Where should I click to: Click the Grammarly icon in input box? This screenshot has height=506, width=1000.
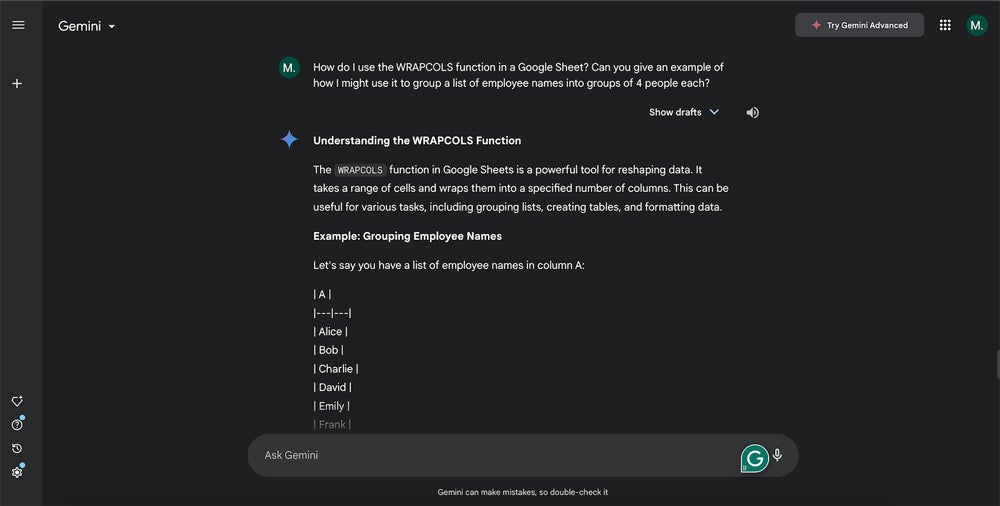(754, 458)
